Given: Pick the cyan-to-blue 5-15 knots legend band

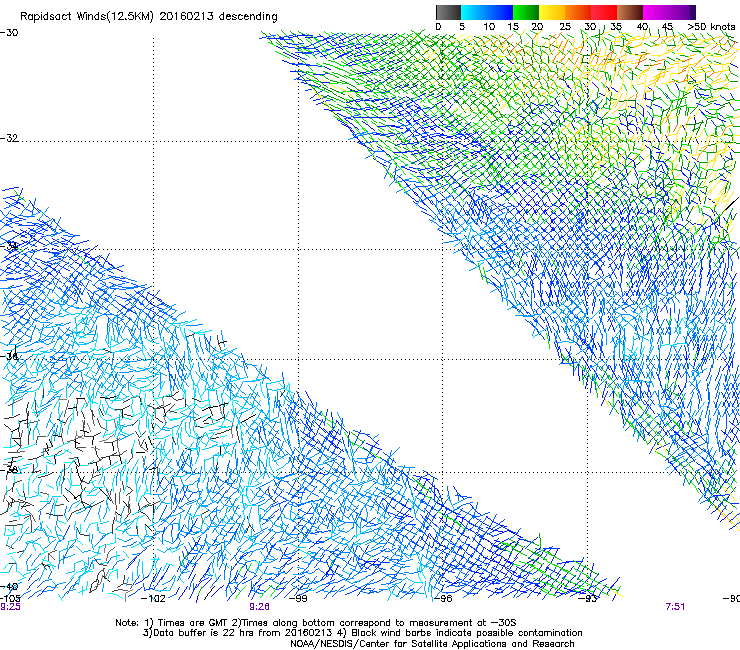Looking at the screenshot, I should click(x=487, y=12).
